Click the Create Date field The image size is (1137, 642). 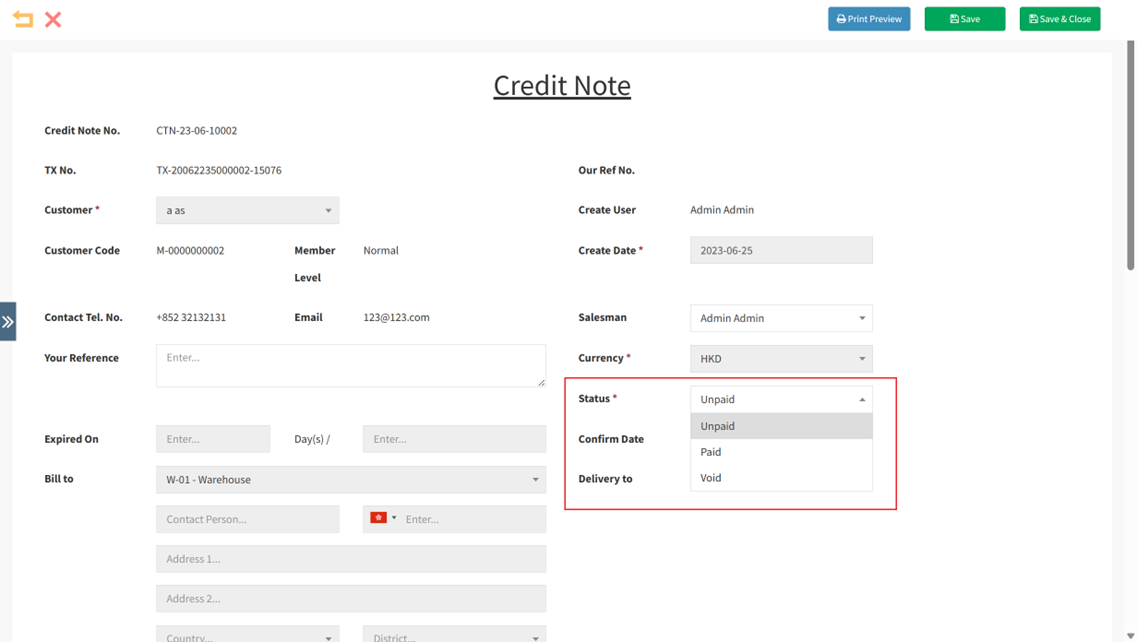click(780, 250)
